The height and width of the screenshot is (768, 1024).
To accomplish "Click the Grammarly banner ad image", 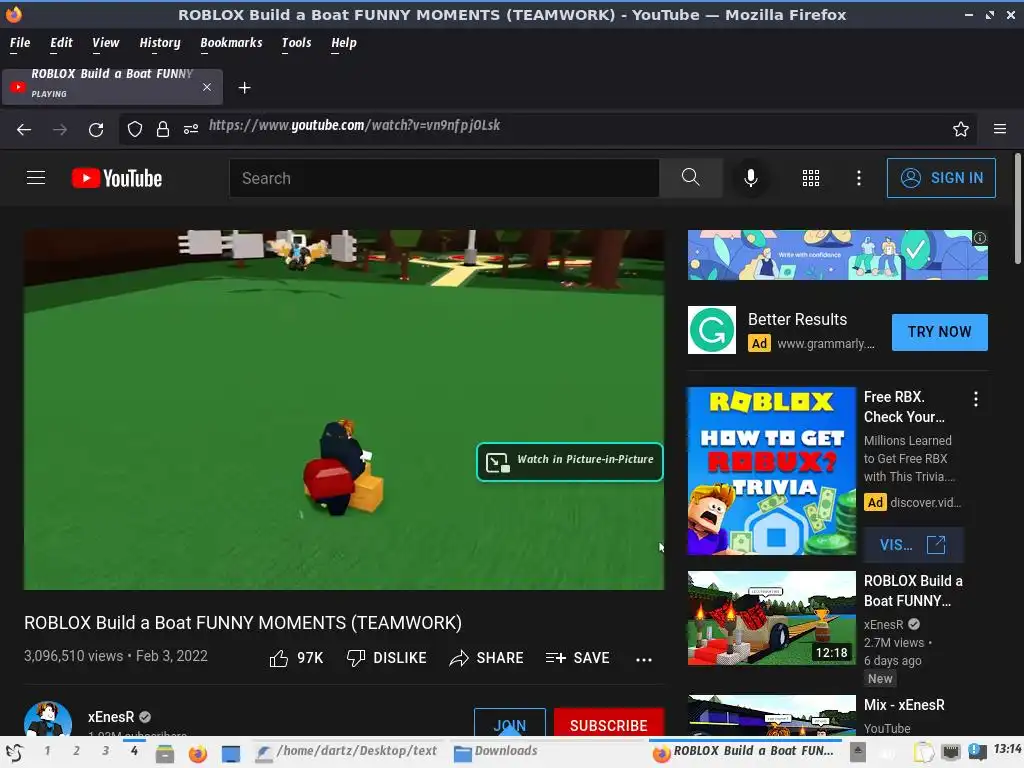I will [837, 255].
